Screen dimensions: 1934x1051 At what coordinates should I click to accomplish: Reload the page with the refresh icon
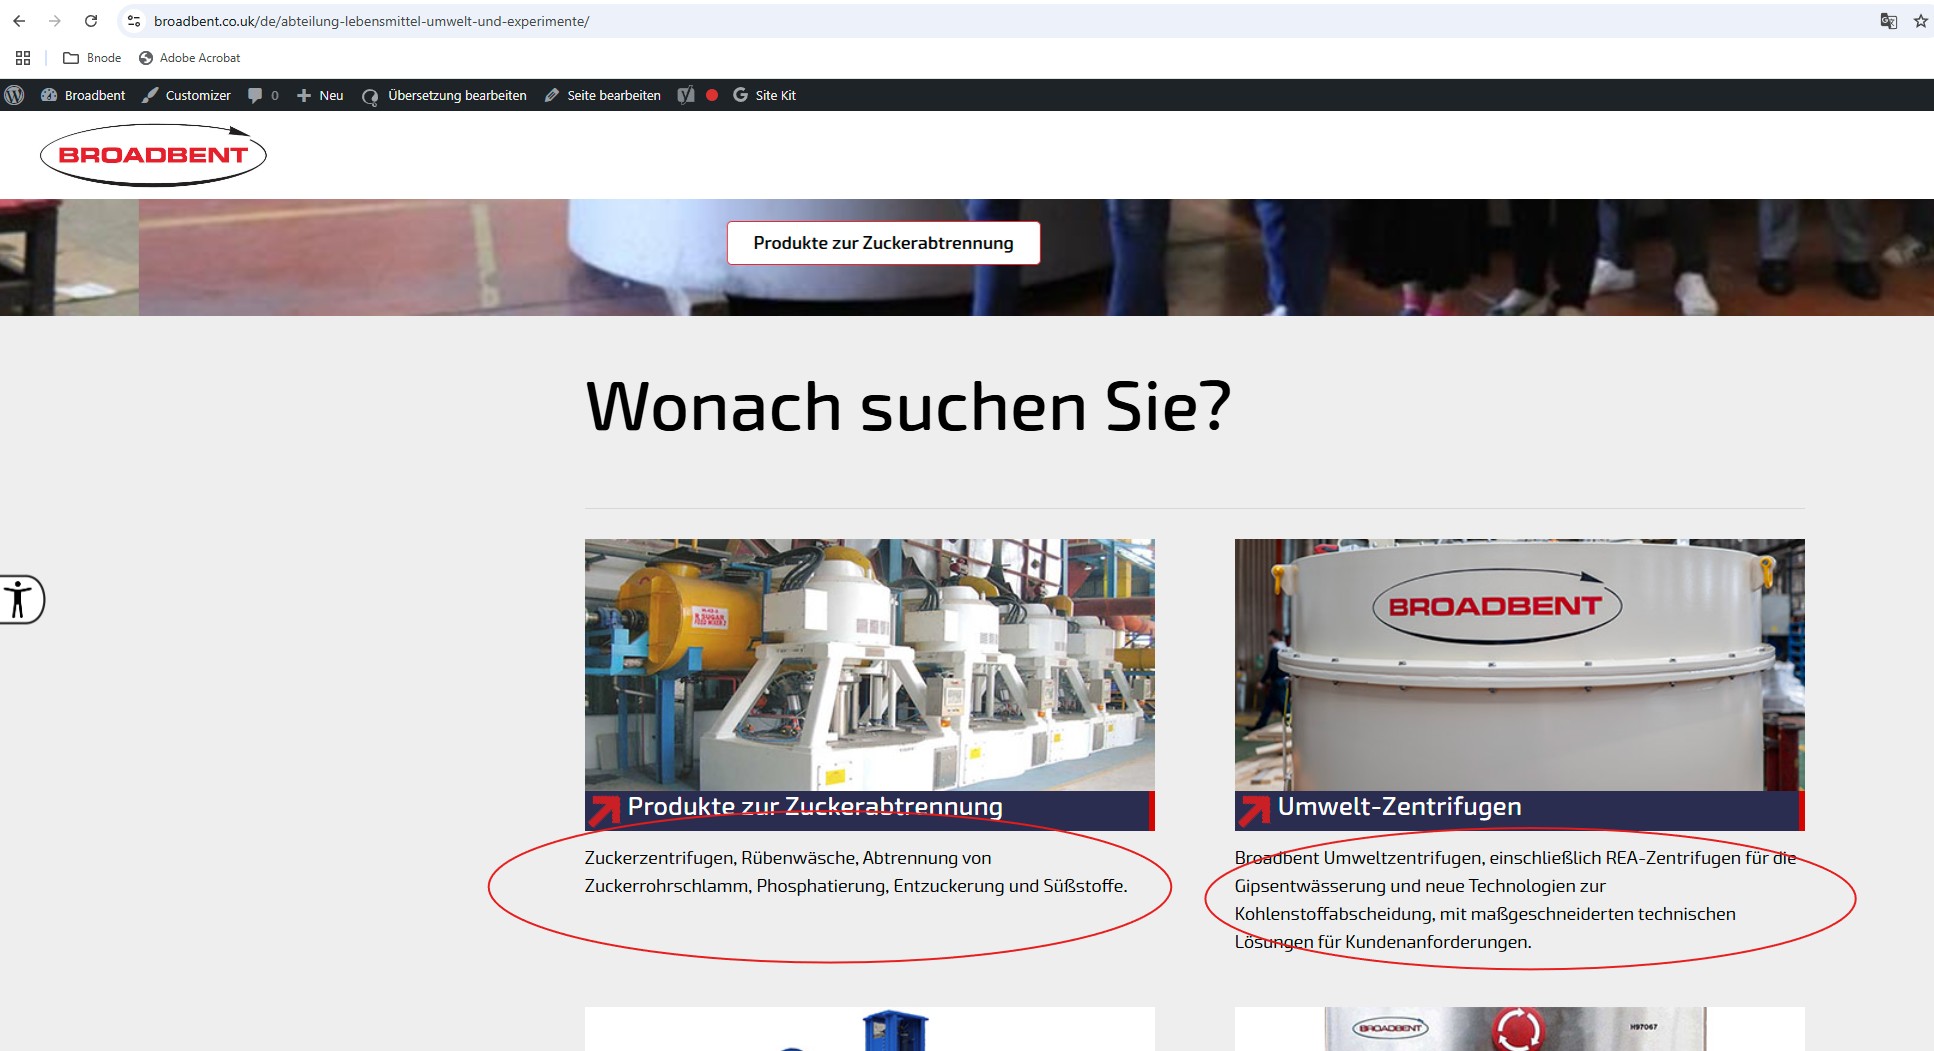(x=91, y=21)
